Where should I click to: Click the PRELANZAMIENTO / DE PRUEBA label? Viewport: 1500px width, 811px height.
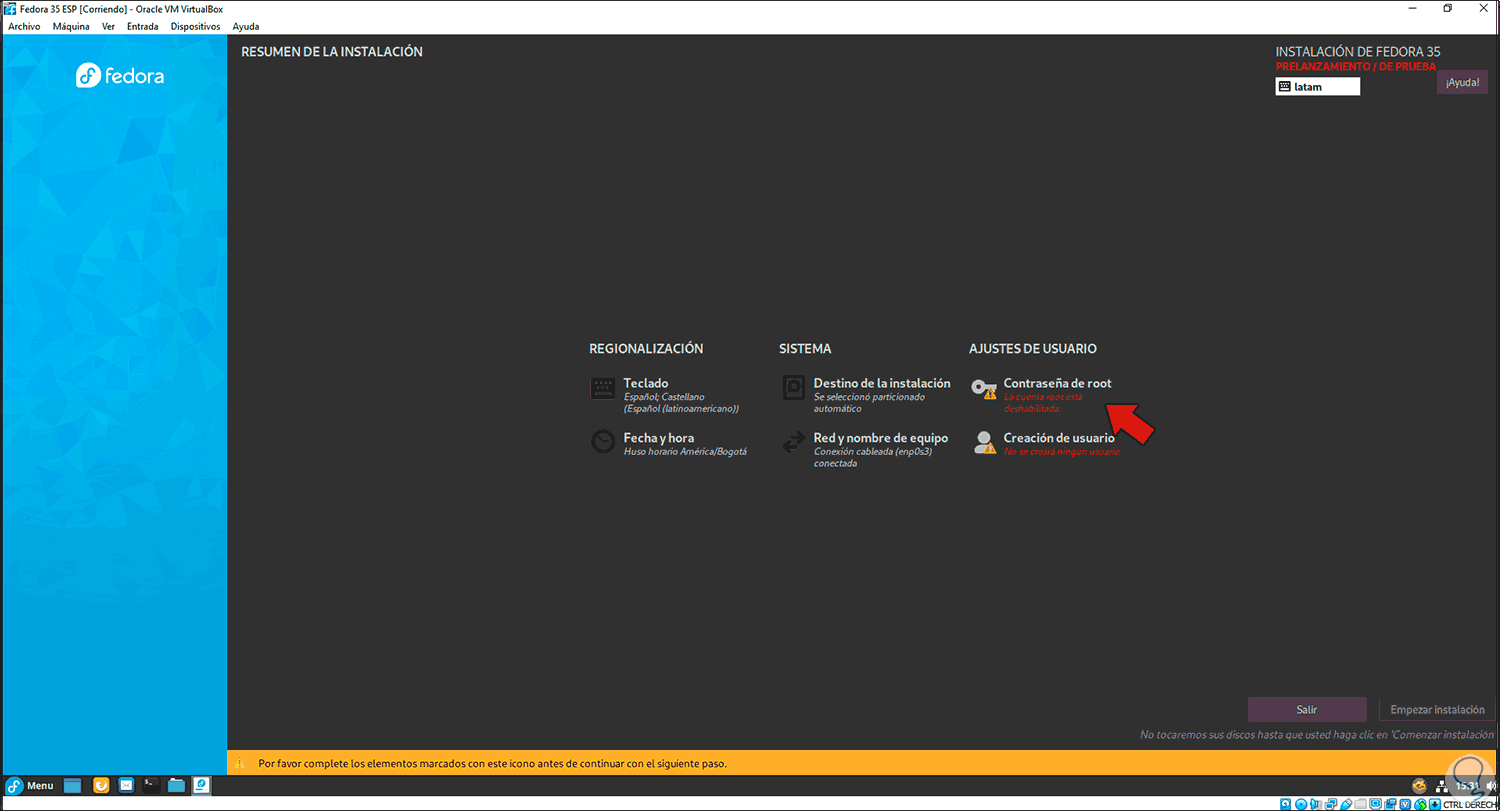pyautogui.click(x=1356, y=66)
